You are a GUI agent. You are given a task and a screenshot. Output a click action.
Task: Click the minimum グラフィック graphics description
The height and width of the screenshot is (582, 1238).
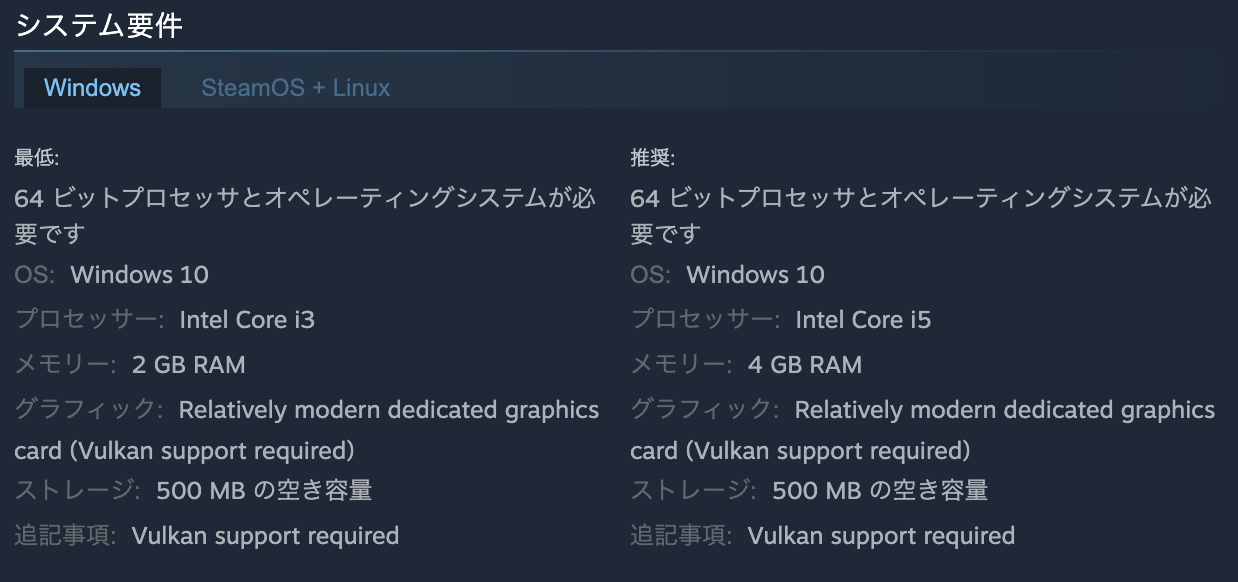388,410
